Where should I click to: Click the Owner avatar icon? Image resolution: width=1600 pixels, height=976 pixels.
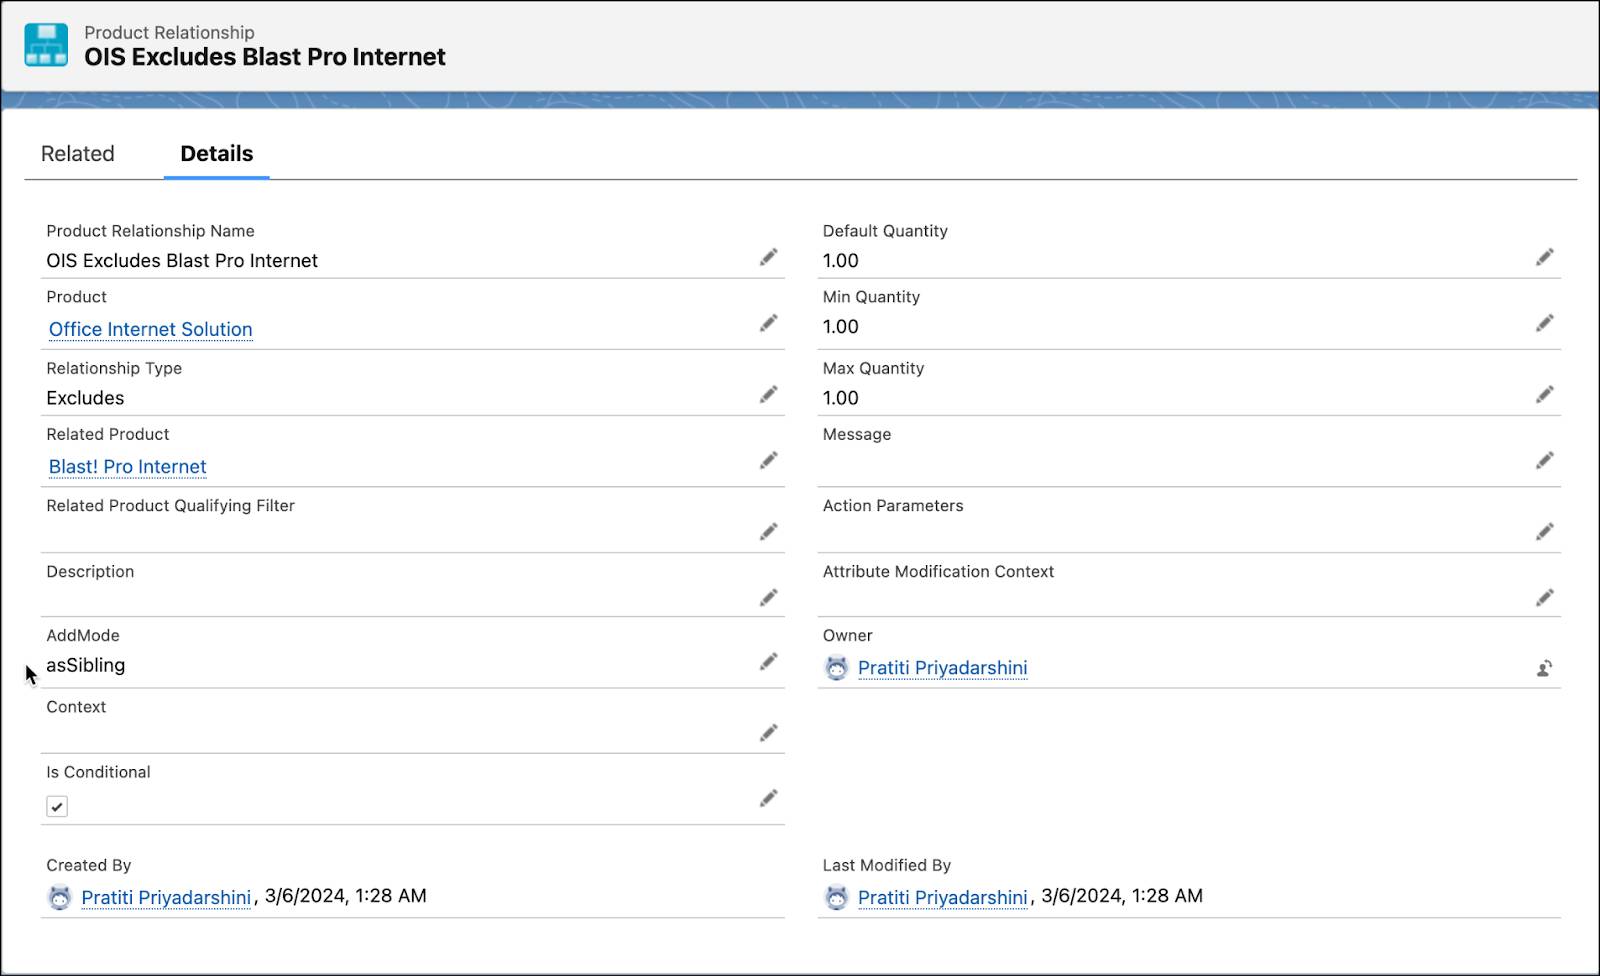tap(836, 668)
